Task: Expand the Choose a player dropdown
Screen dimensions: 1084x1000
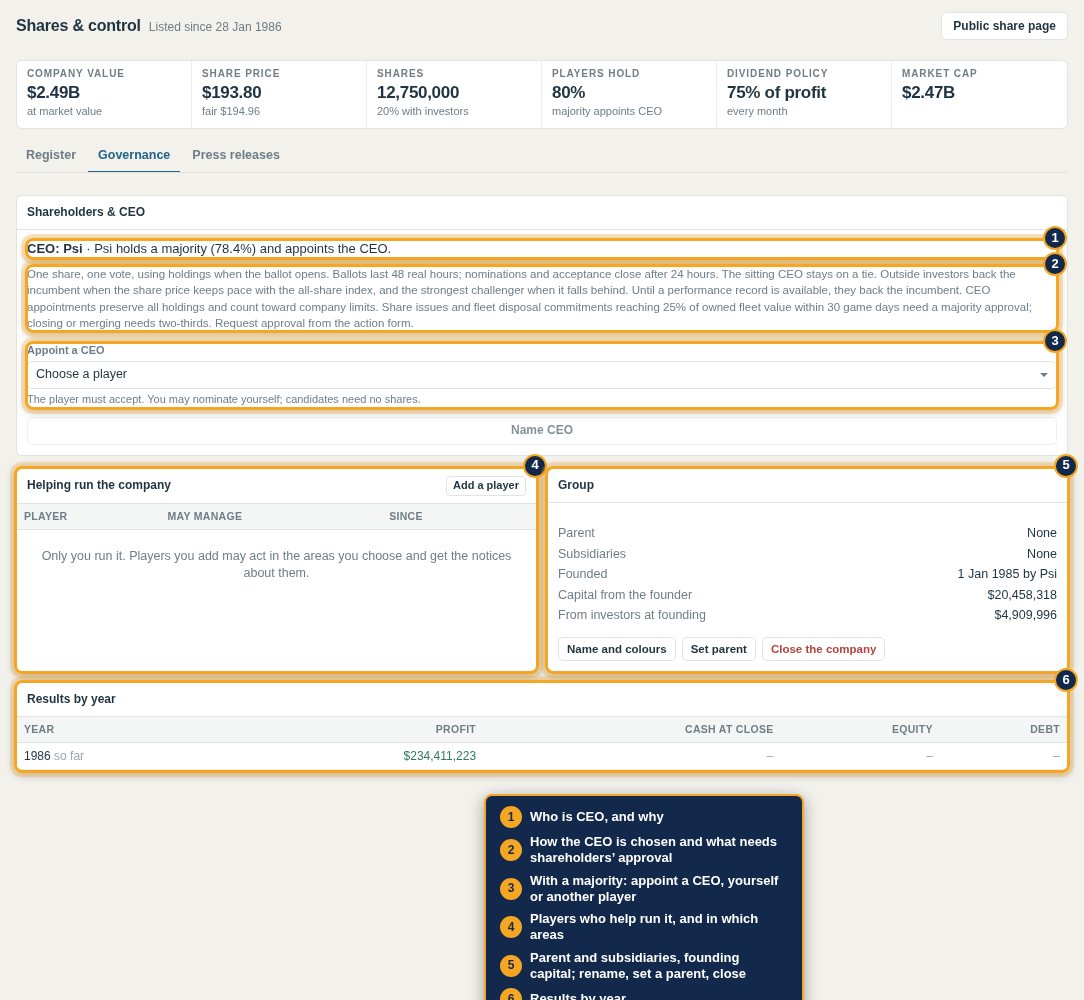Action: [542, 374]
